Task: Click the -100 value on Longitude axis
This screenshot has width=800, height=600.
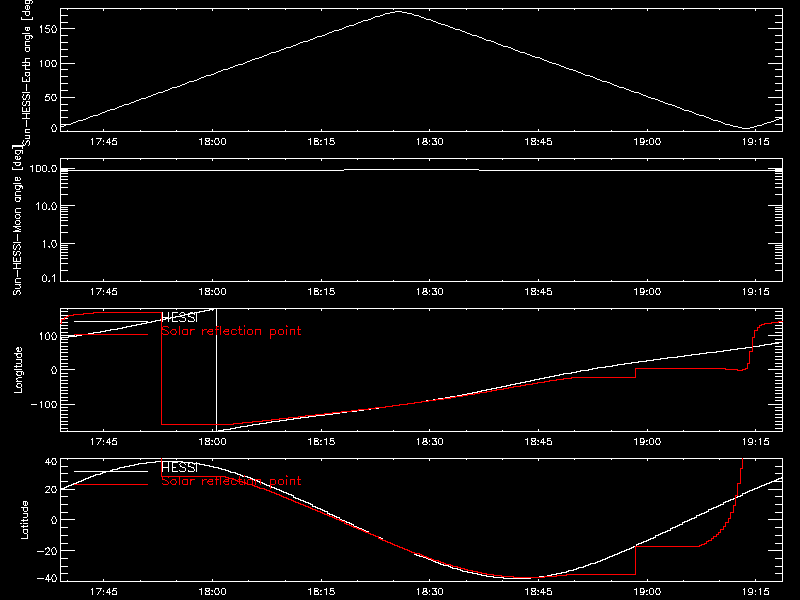Action: (44, 405)
